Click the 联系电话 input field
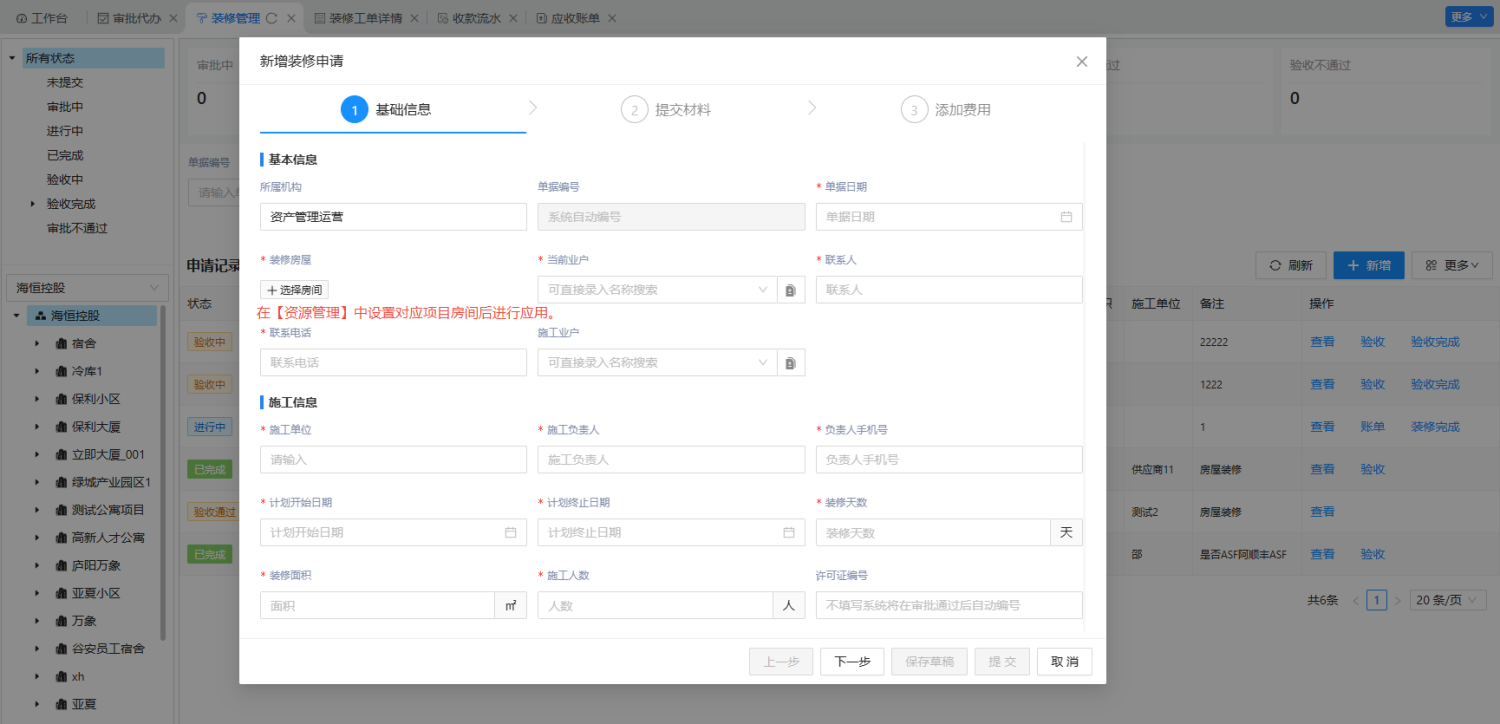This screenshot has height=724, width=1500. [393, 363]
